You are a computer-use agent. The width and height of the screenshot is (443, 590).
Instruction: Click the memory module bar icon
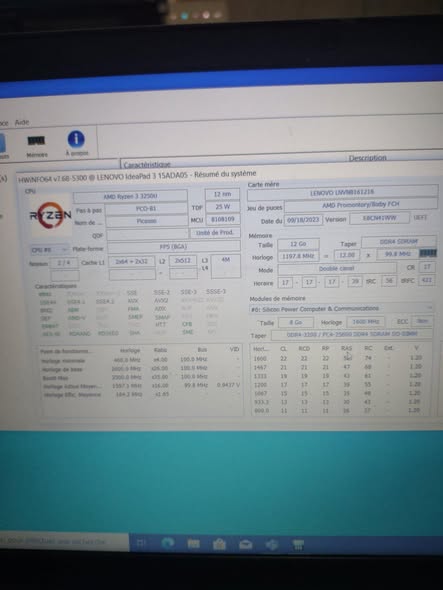pos(428,253)
